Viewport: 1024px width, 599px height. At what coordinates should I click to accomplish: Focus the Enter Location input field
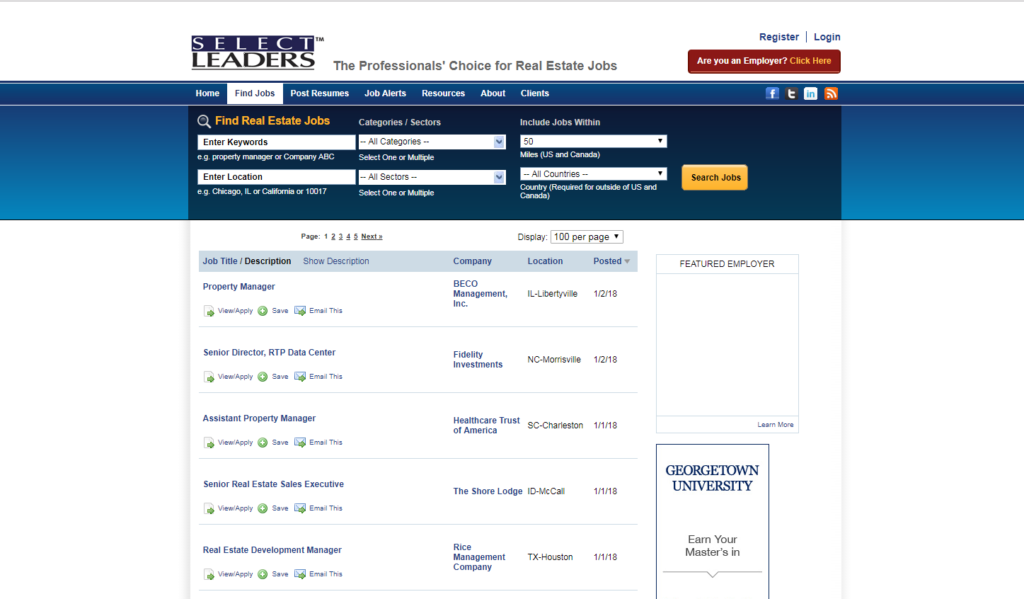click(x=276, y=177)
